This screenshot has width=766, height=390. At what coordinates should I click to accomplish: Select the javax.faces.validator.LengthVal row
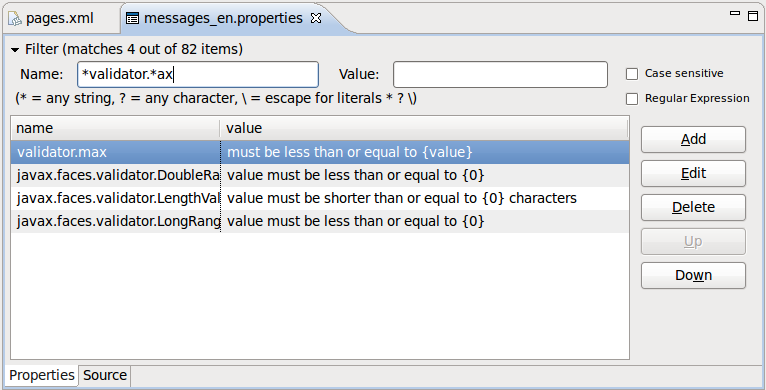point(320,198)
